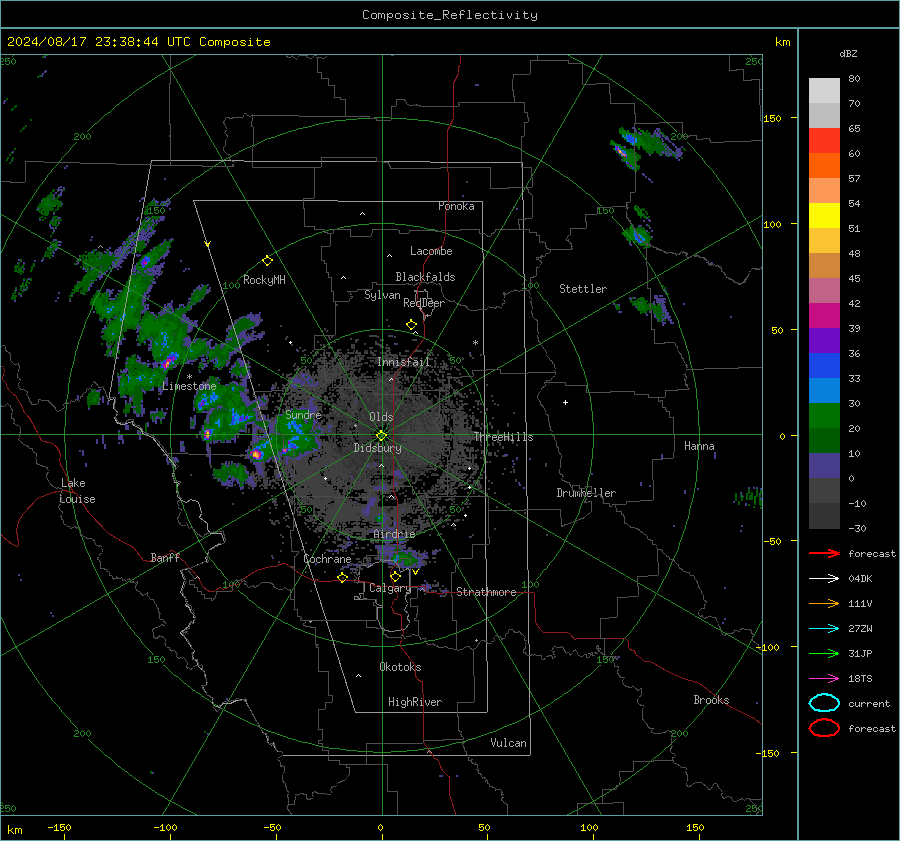The width and height of the screenshot is (900, 841).
Task: Click the dBZ heading above the color scale
Action: point(848,54)
